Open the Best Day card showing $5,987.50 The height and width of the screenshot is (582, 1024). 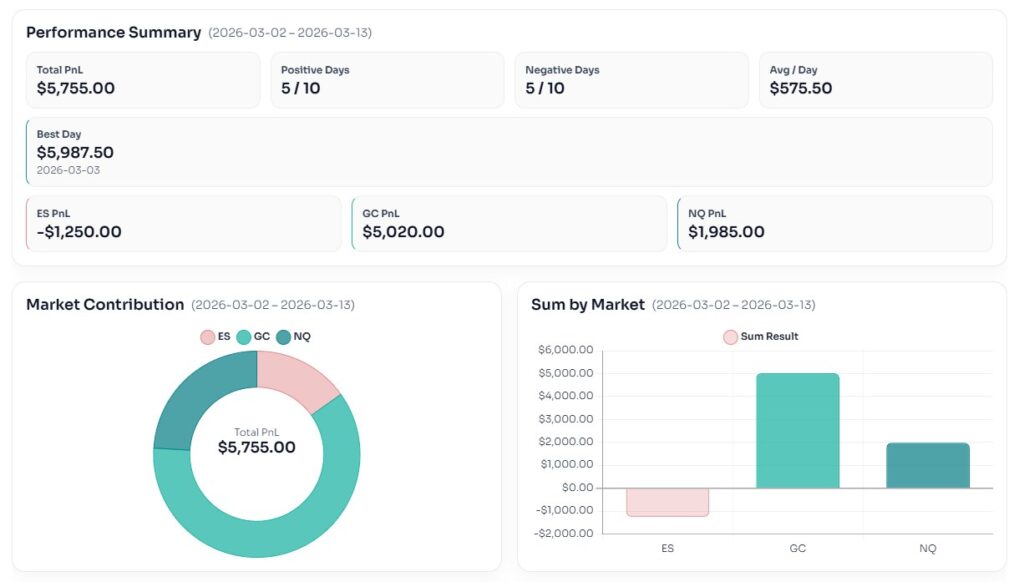pyautogui.click(x=509, y=152)
